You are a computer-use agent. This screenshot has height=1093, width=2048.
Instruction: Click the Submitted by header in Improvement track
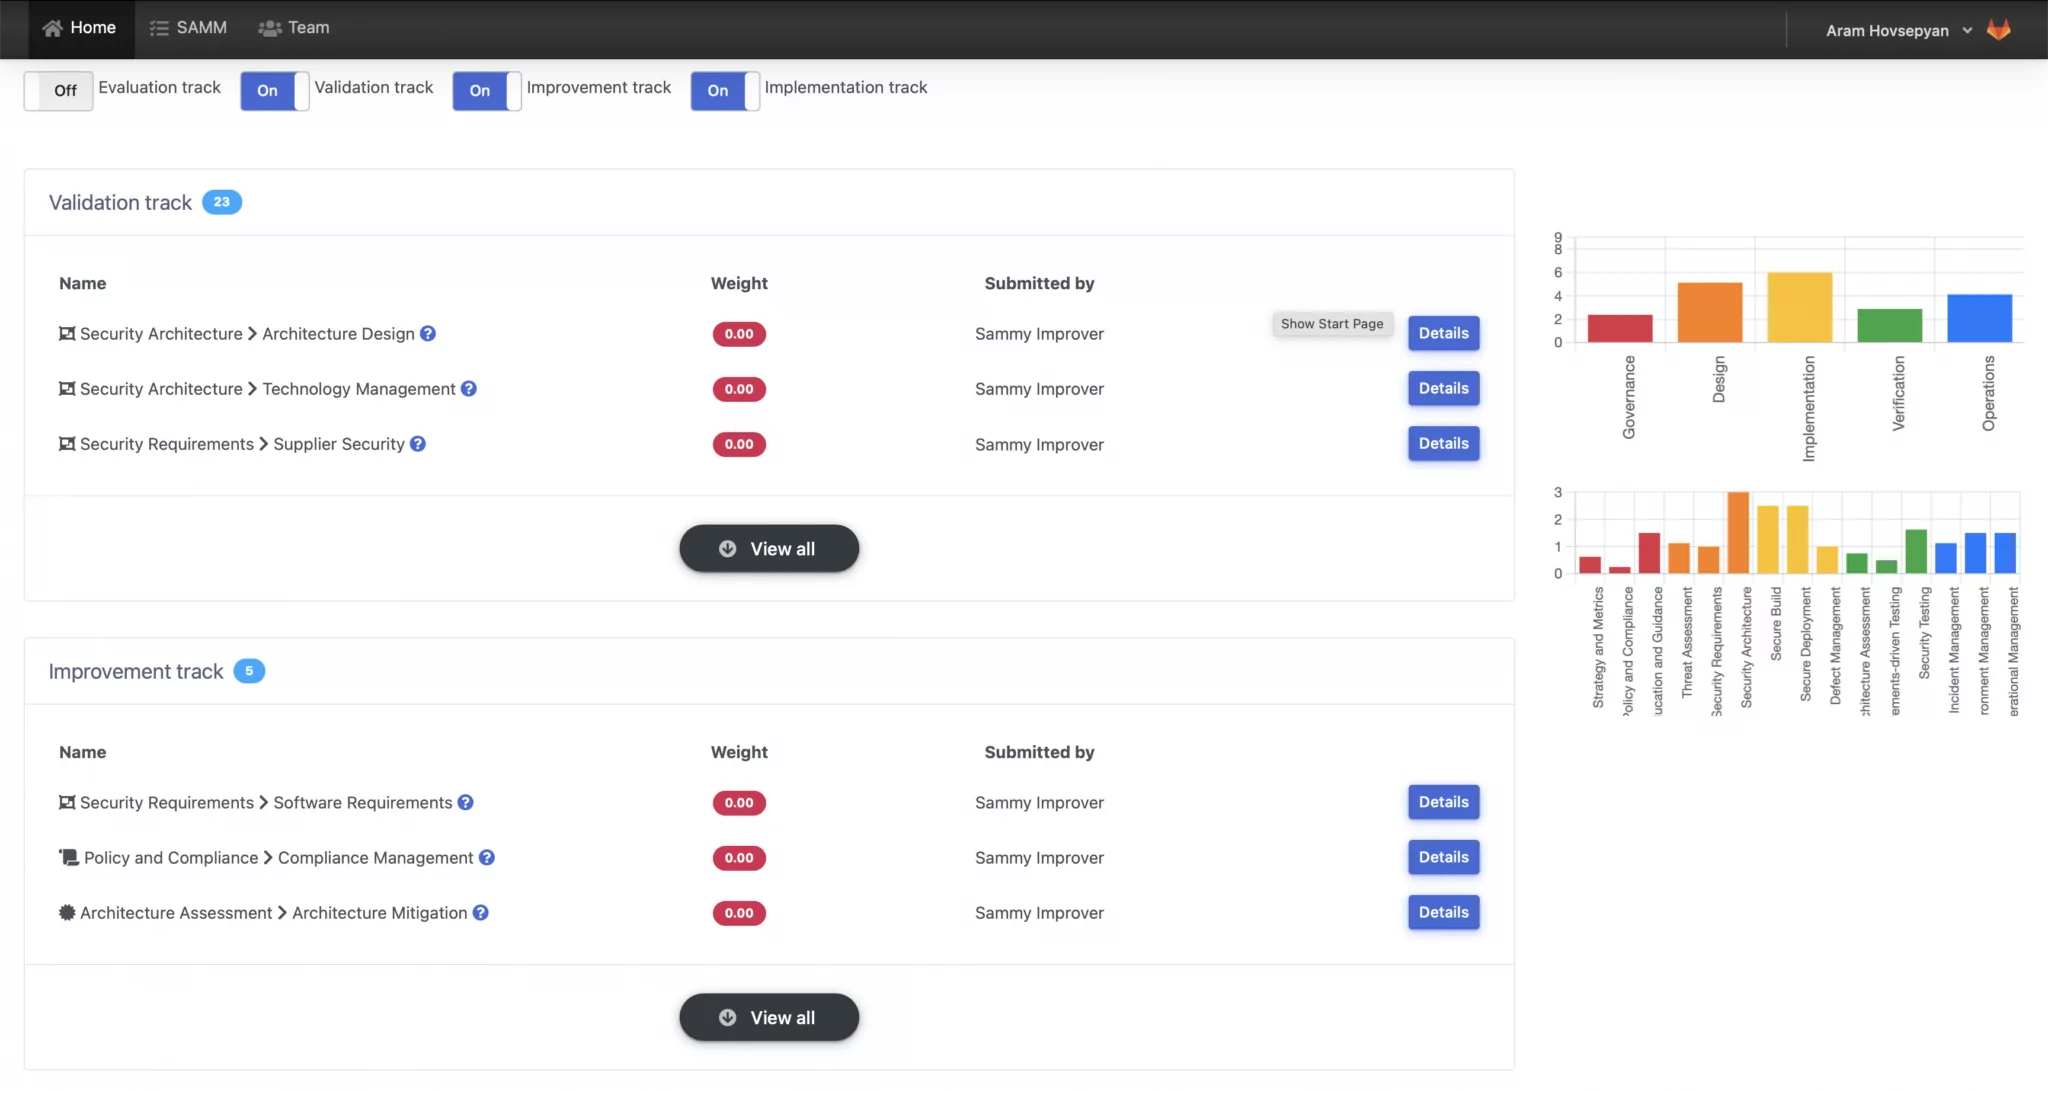pos(1039,753)
